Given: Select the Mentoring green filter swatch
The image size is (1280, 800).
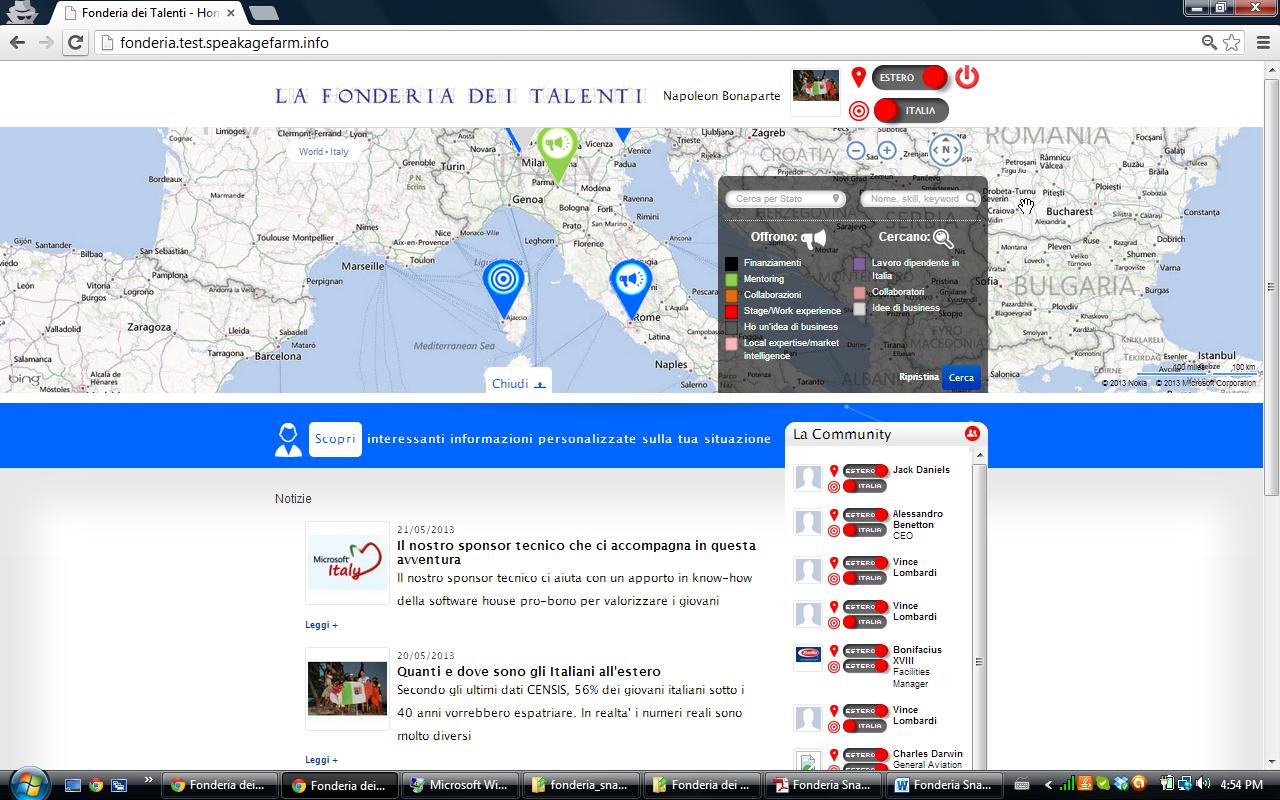Looking at the screenshot, I should pyautogui.click(x=732, y=279).
